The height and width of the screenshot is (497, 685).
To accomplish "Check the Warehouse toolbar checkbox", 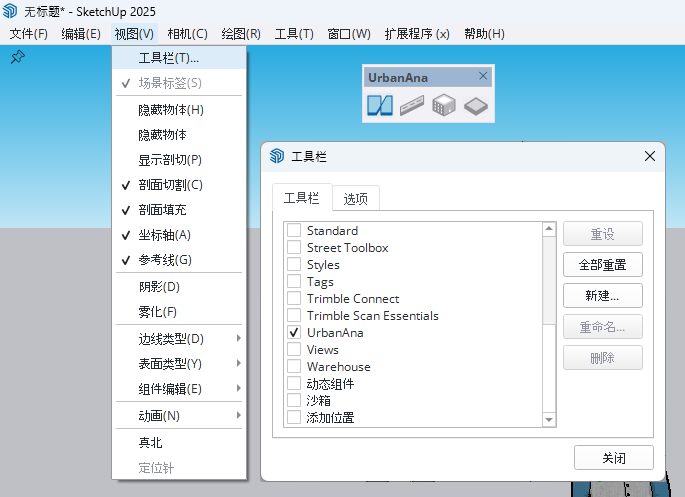I will point(294,366).
